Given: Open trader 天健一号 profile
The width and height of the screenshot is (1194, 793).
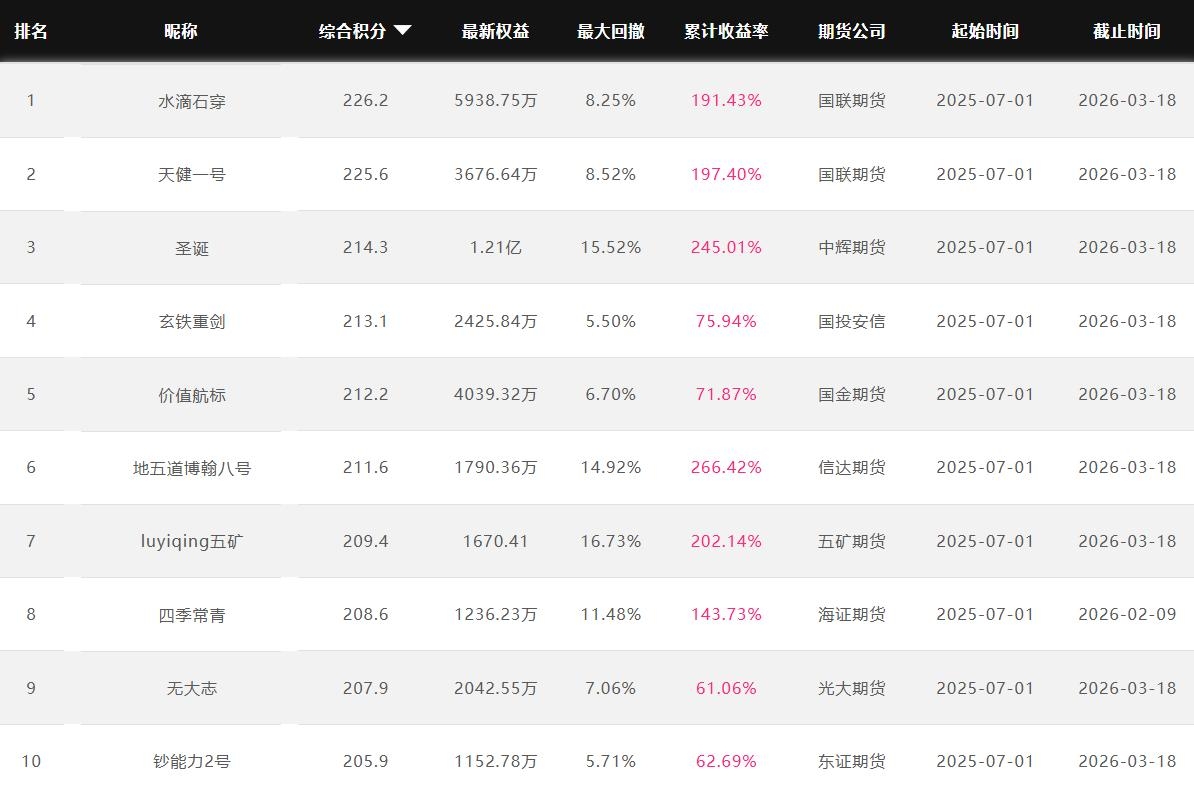Looking at the screenshot, I should tap(192, 174).
